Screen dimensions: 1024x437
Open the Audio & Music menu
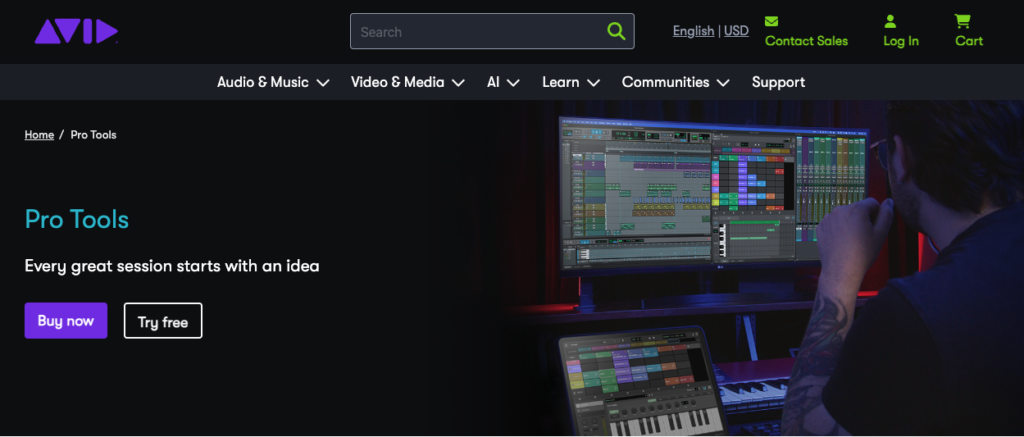pyautogui.click(x=263, y=82)
